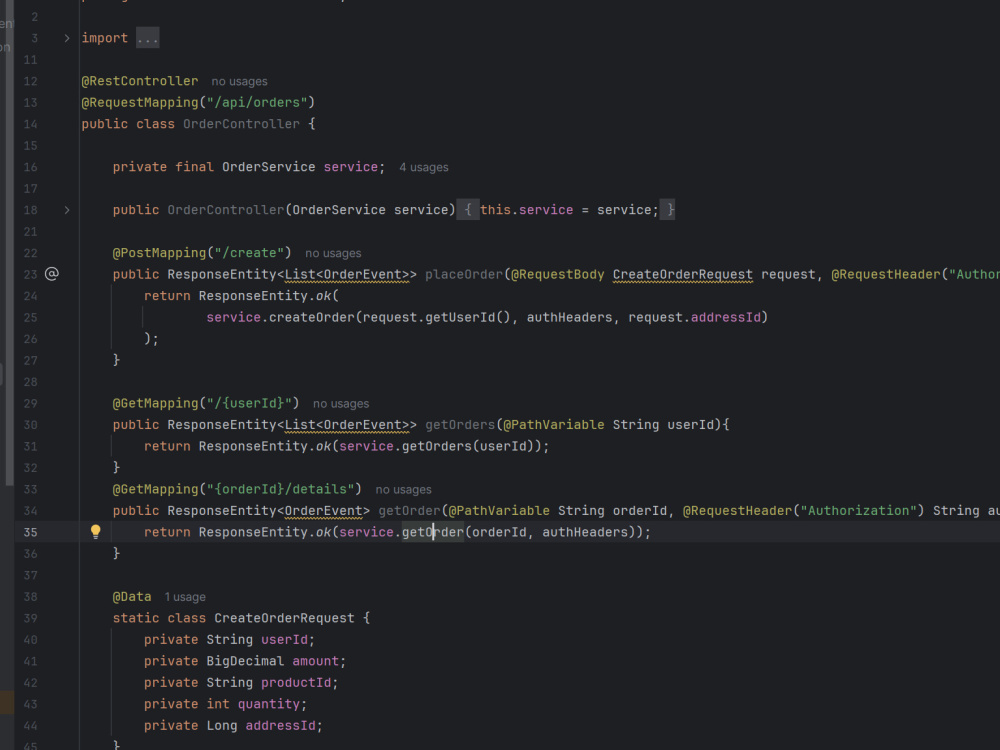Click the CreateOrderRequest type in placeOrder parameters

[682, 274]
